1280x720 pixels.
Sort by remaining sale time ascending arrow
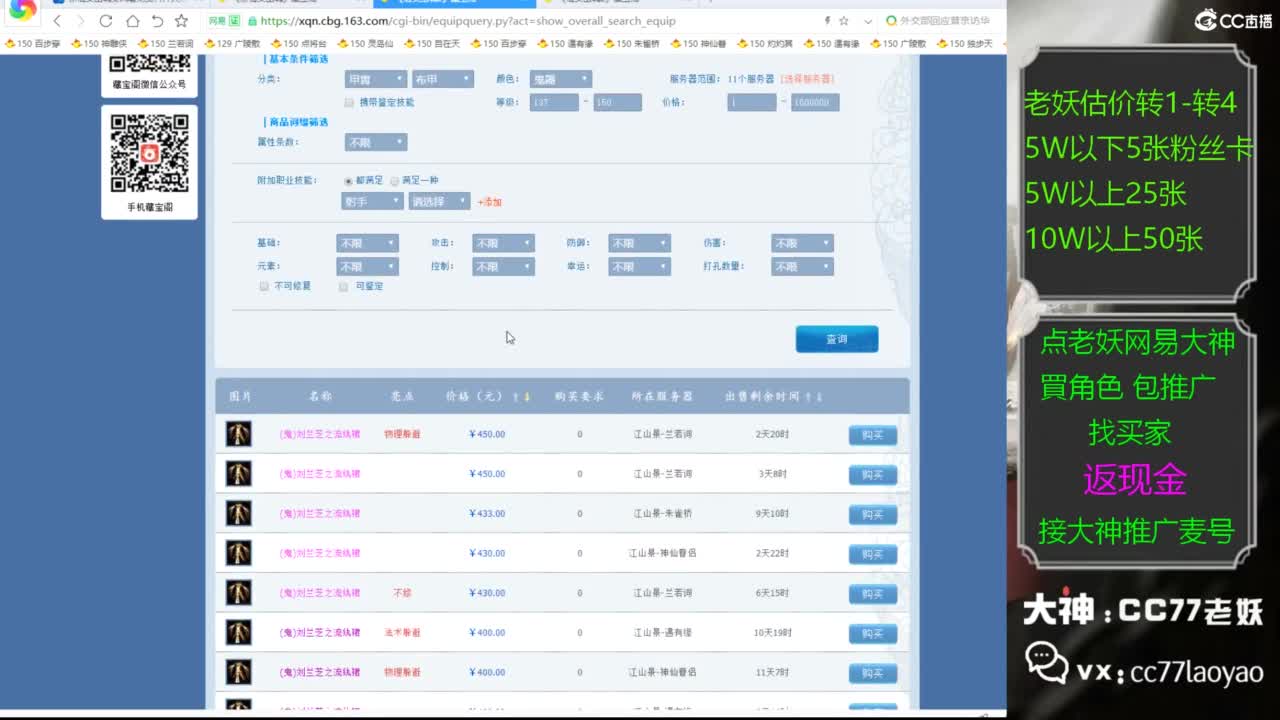[808, 397]
